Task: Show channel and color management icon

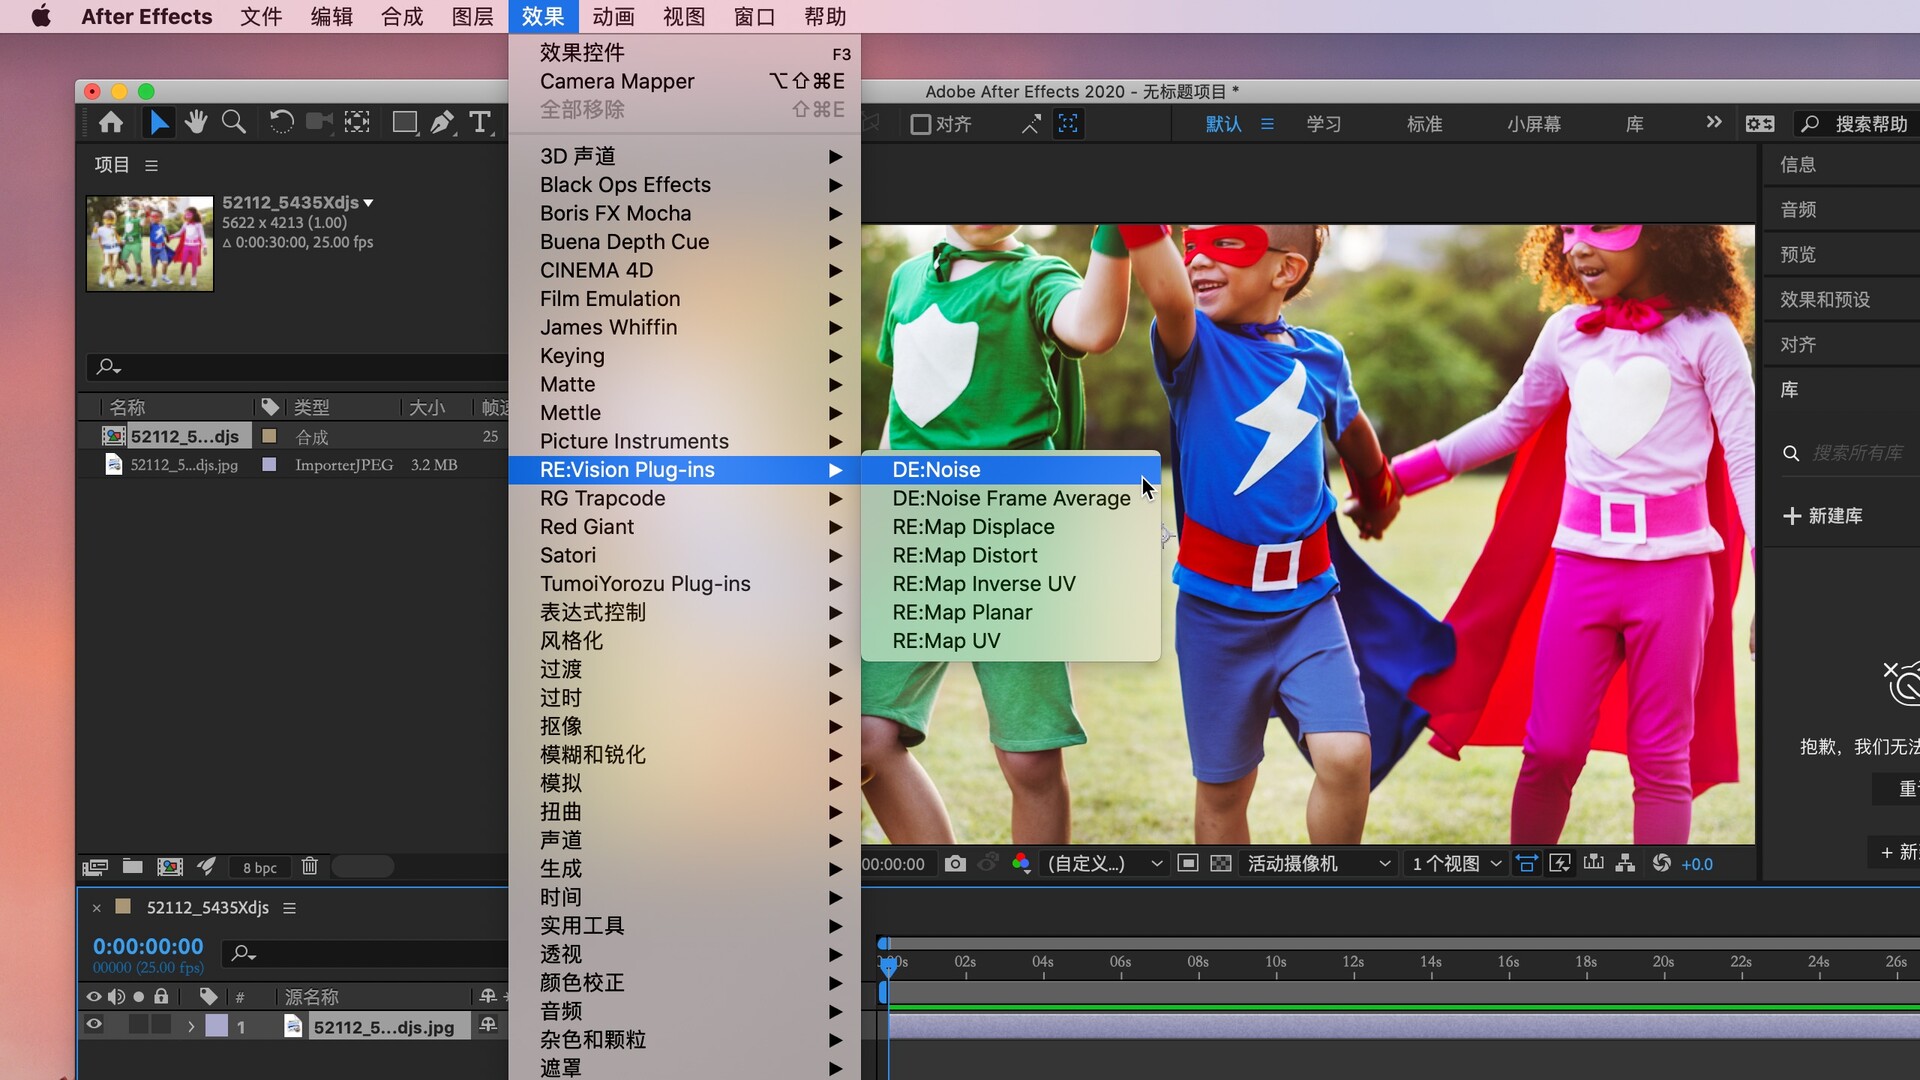Action: click(x=1021, y=864)
